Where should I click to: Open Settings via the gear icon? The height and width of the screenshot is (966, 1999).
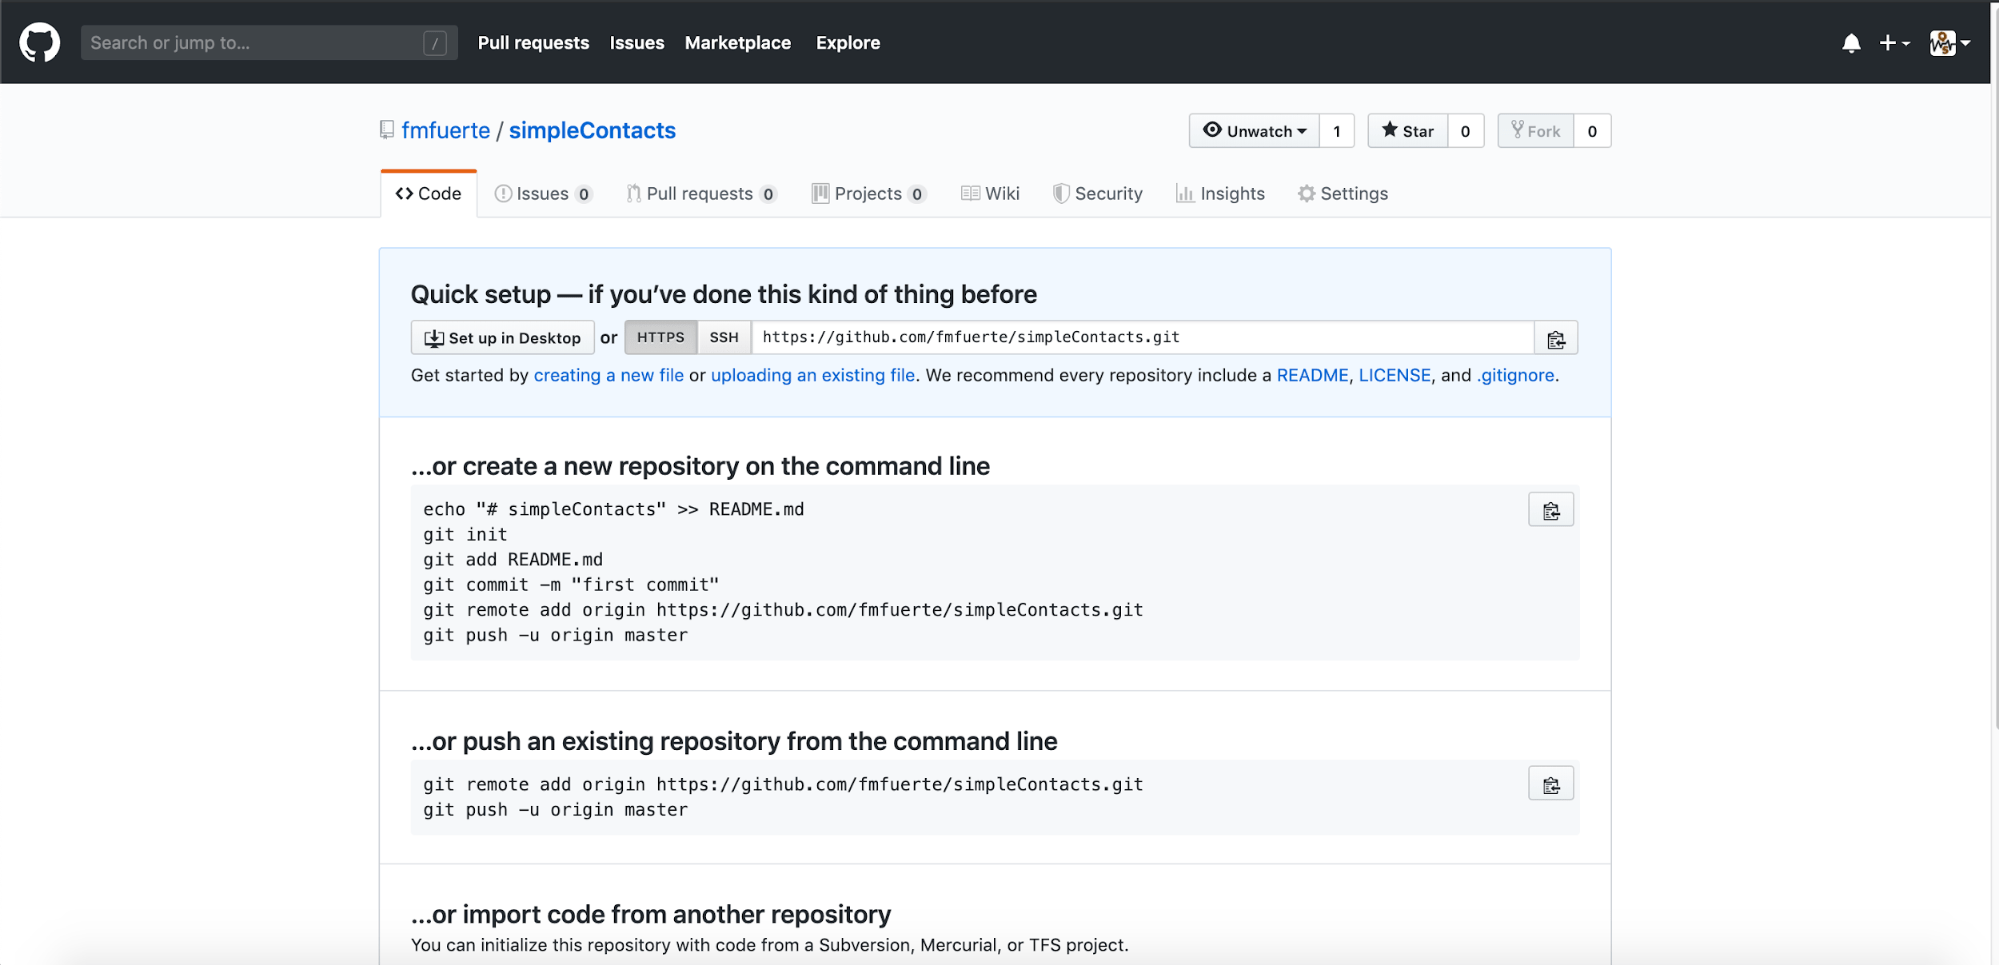coord(1306,193)
